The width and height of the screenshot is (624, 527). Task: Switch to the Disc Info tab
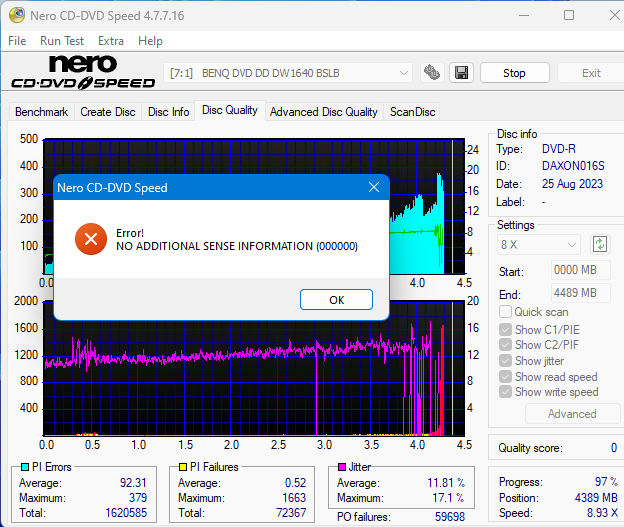(x=168, y=112)
